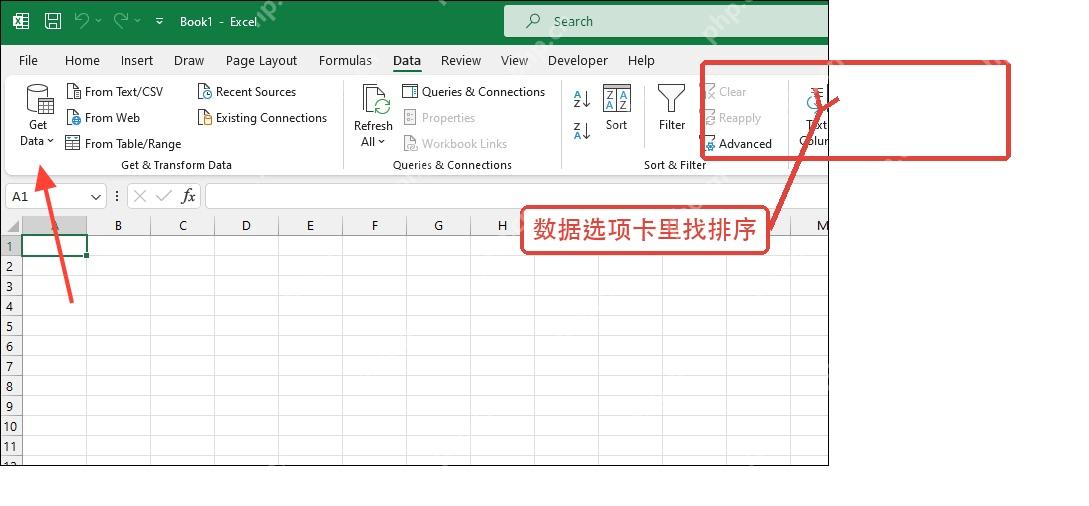The width and height of the screenshot is (1089, 506).
Task: Click Workbook Links
Action: coord(455,144)
